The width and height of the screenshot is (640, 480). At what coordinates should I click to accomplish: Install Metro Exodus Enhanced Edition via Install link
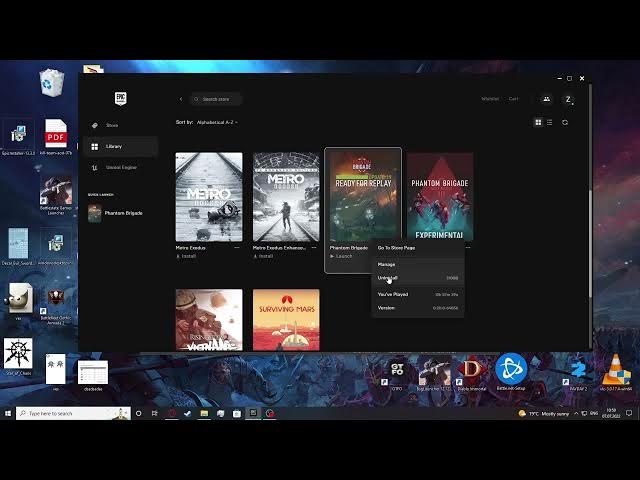pos(263,256)
